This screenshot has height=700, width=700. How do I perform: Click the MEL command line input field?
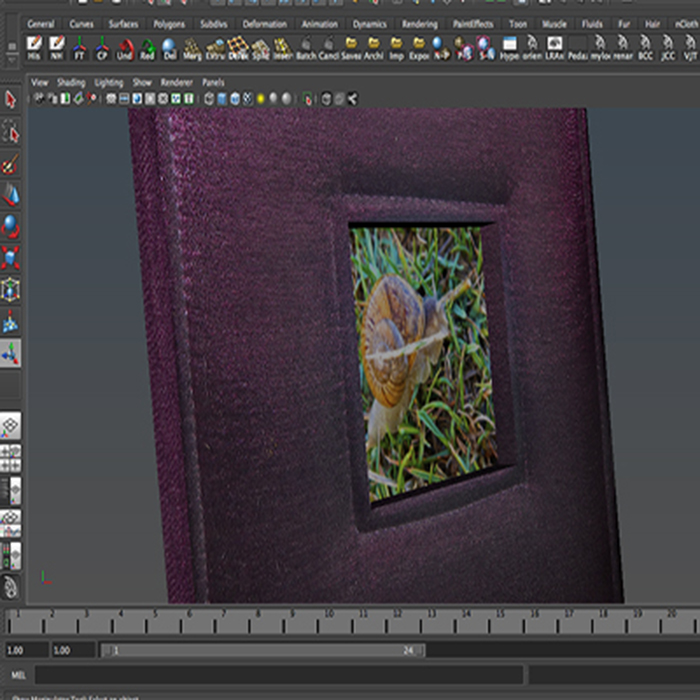pyautogui.click(x=279, y=675)
